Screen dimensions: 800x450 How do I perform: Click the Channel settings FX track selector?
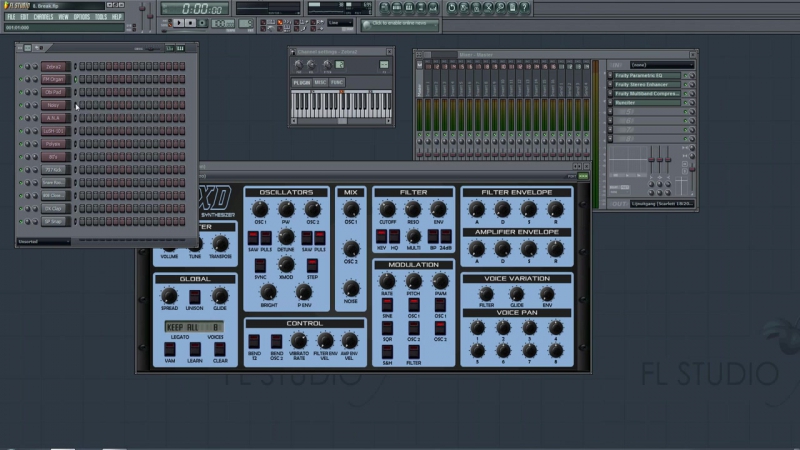[x=384, y=65]
